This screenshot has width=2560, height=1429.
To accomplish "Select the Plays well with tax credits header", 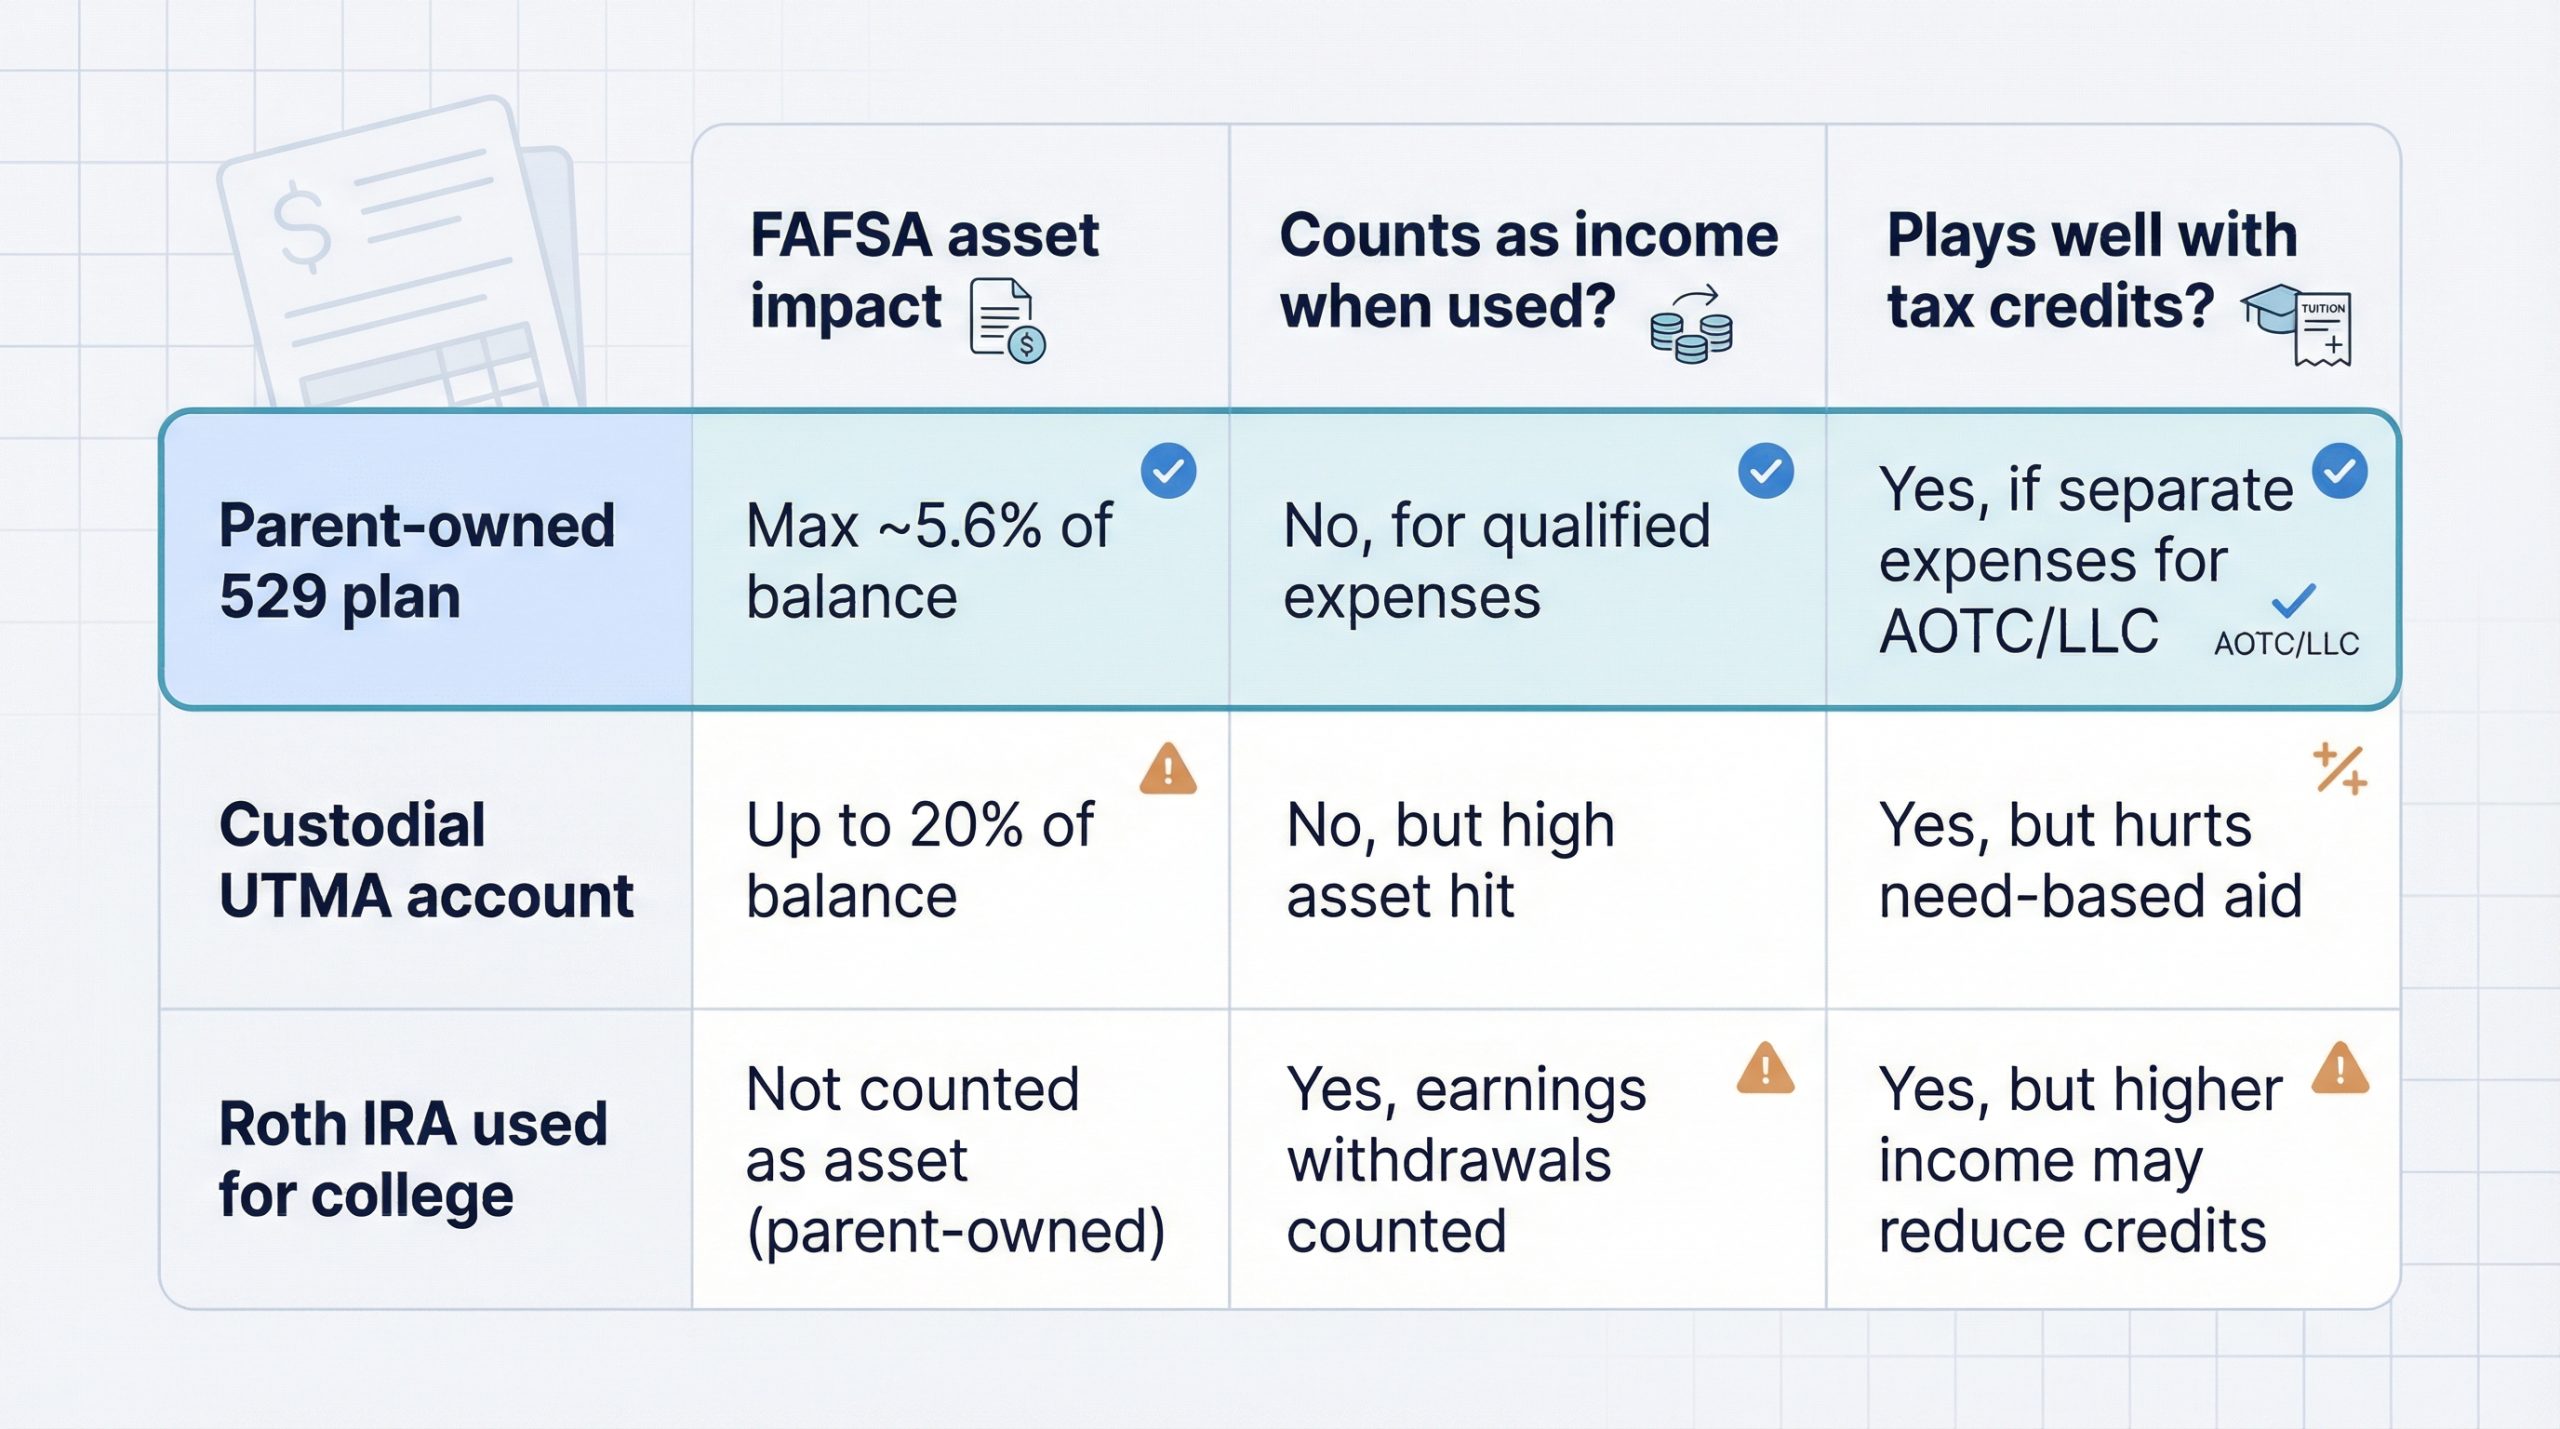I will tap(2092, 270).
